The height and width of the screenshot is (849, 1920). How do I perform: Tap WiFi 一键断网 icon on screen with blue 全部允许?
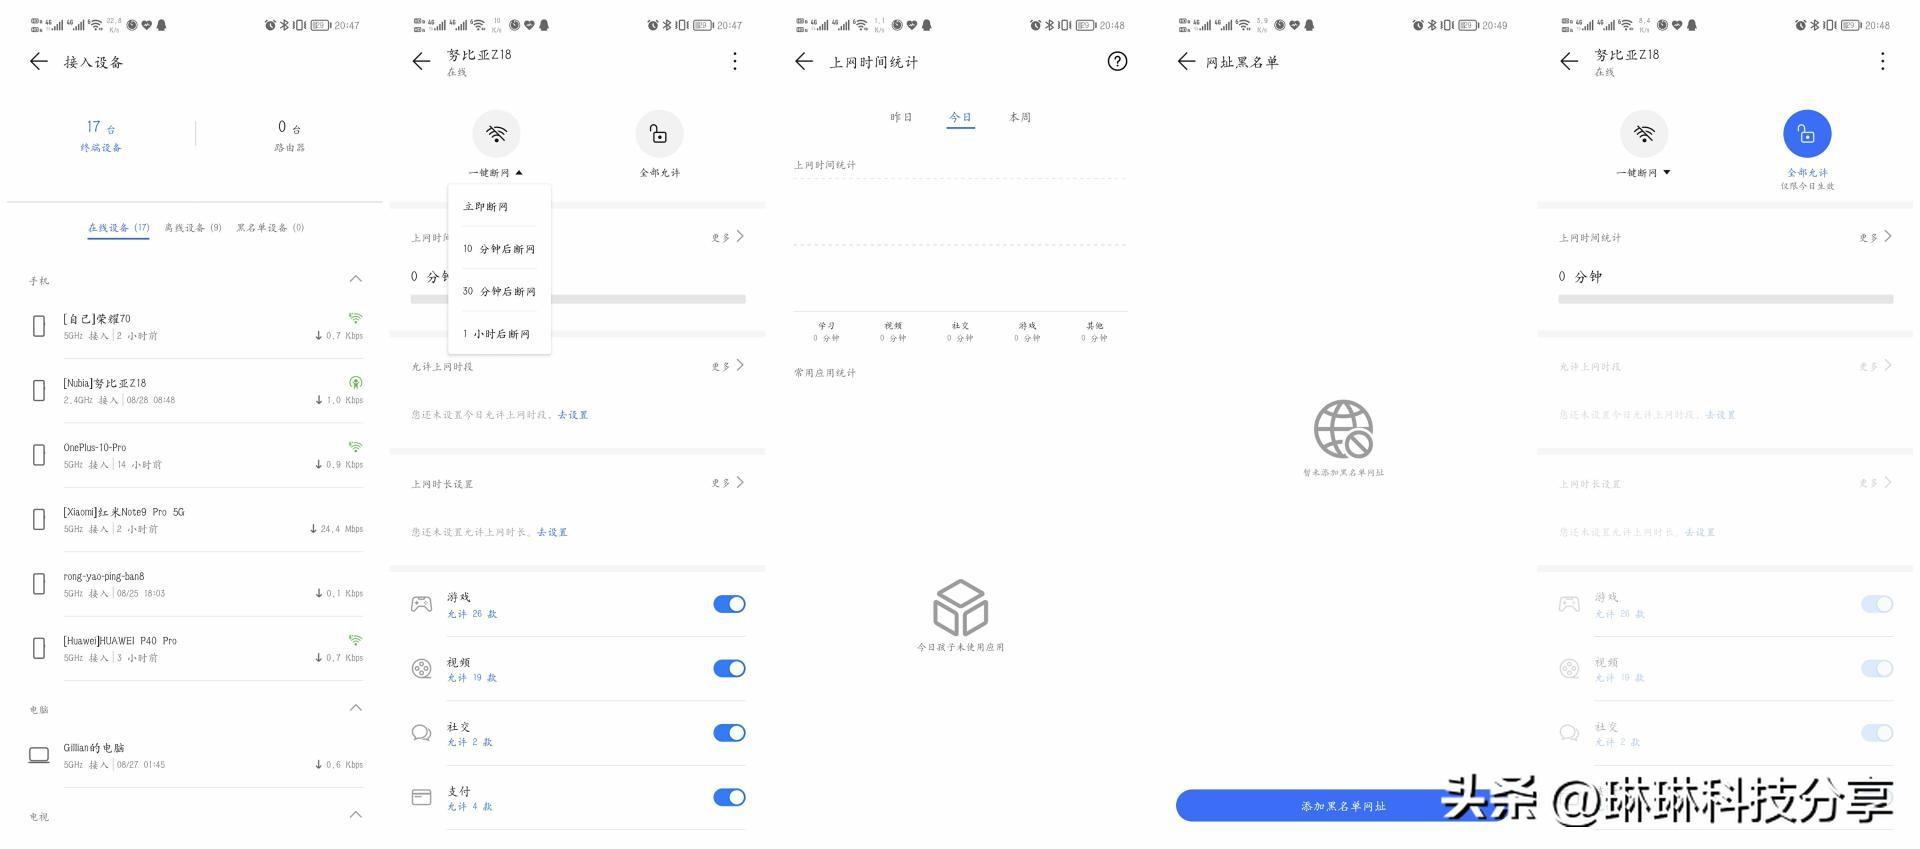pos(1644,133)
